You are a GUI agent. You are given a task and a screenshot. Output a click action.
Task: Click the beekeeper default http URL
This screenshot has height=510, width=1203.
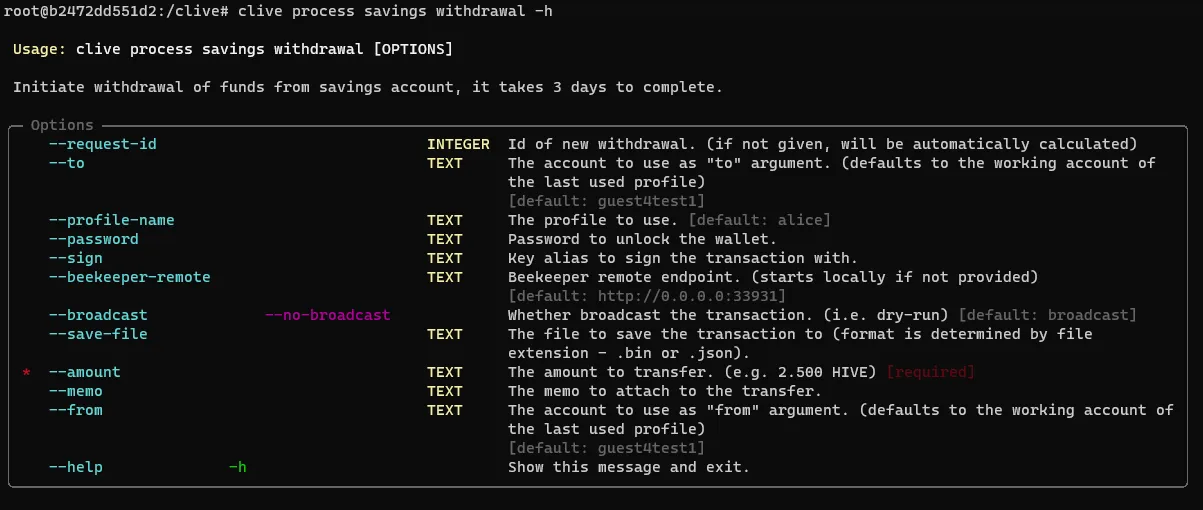(687, 296)
